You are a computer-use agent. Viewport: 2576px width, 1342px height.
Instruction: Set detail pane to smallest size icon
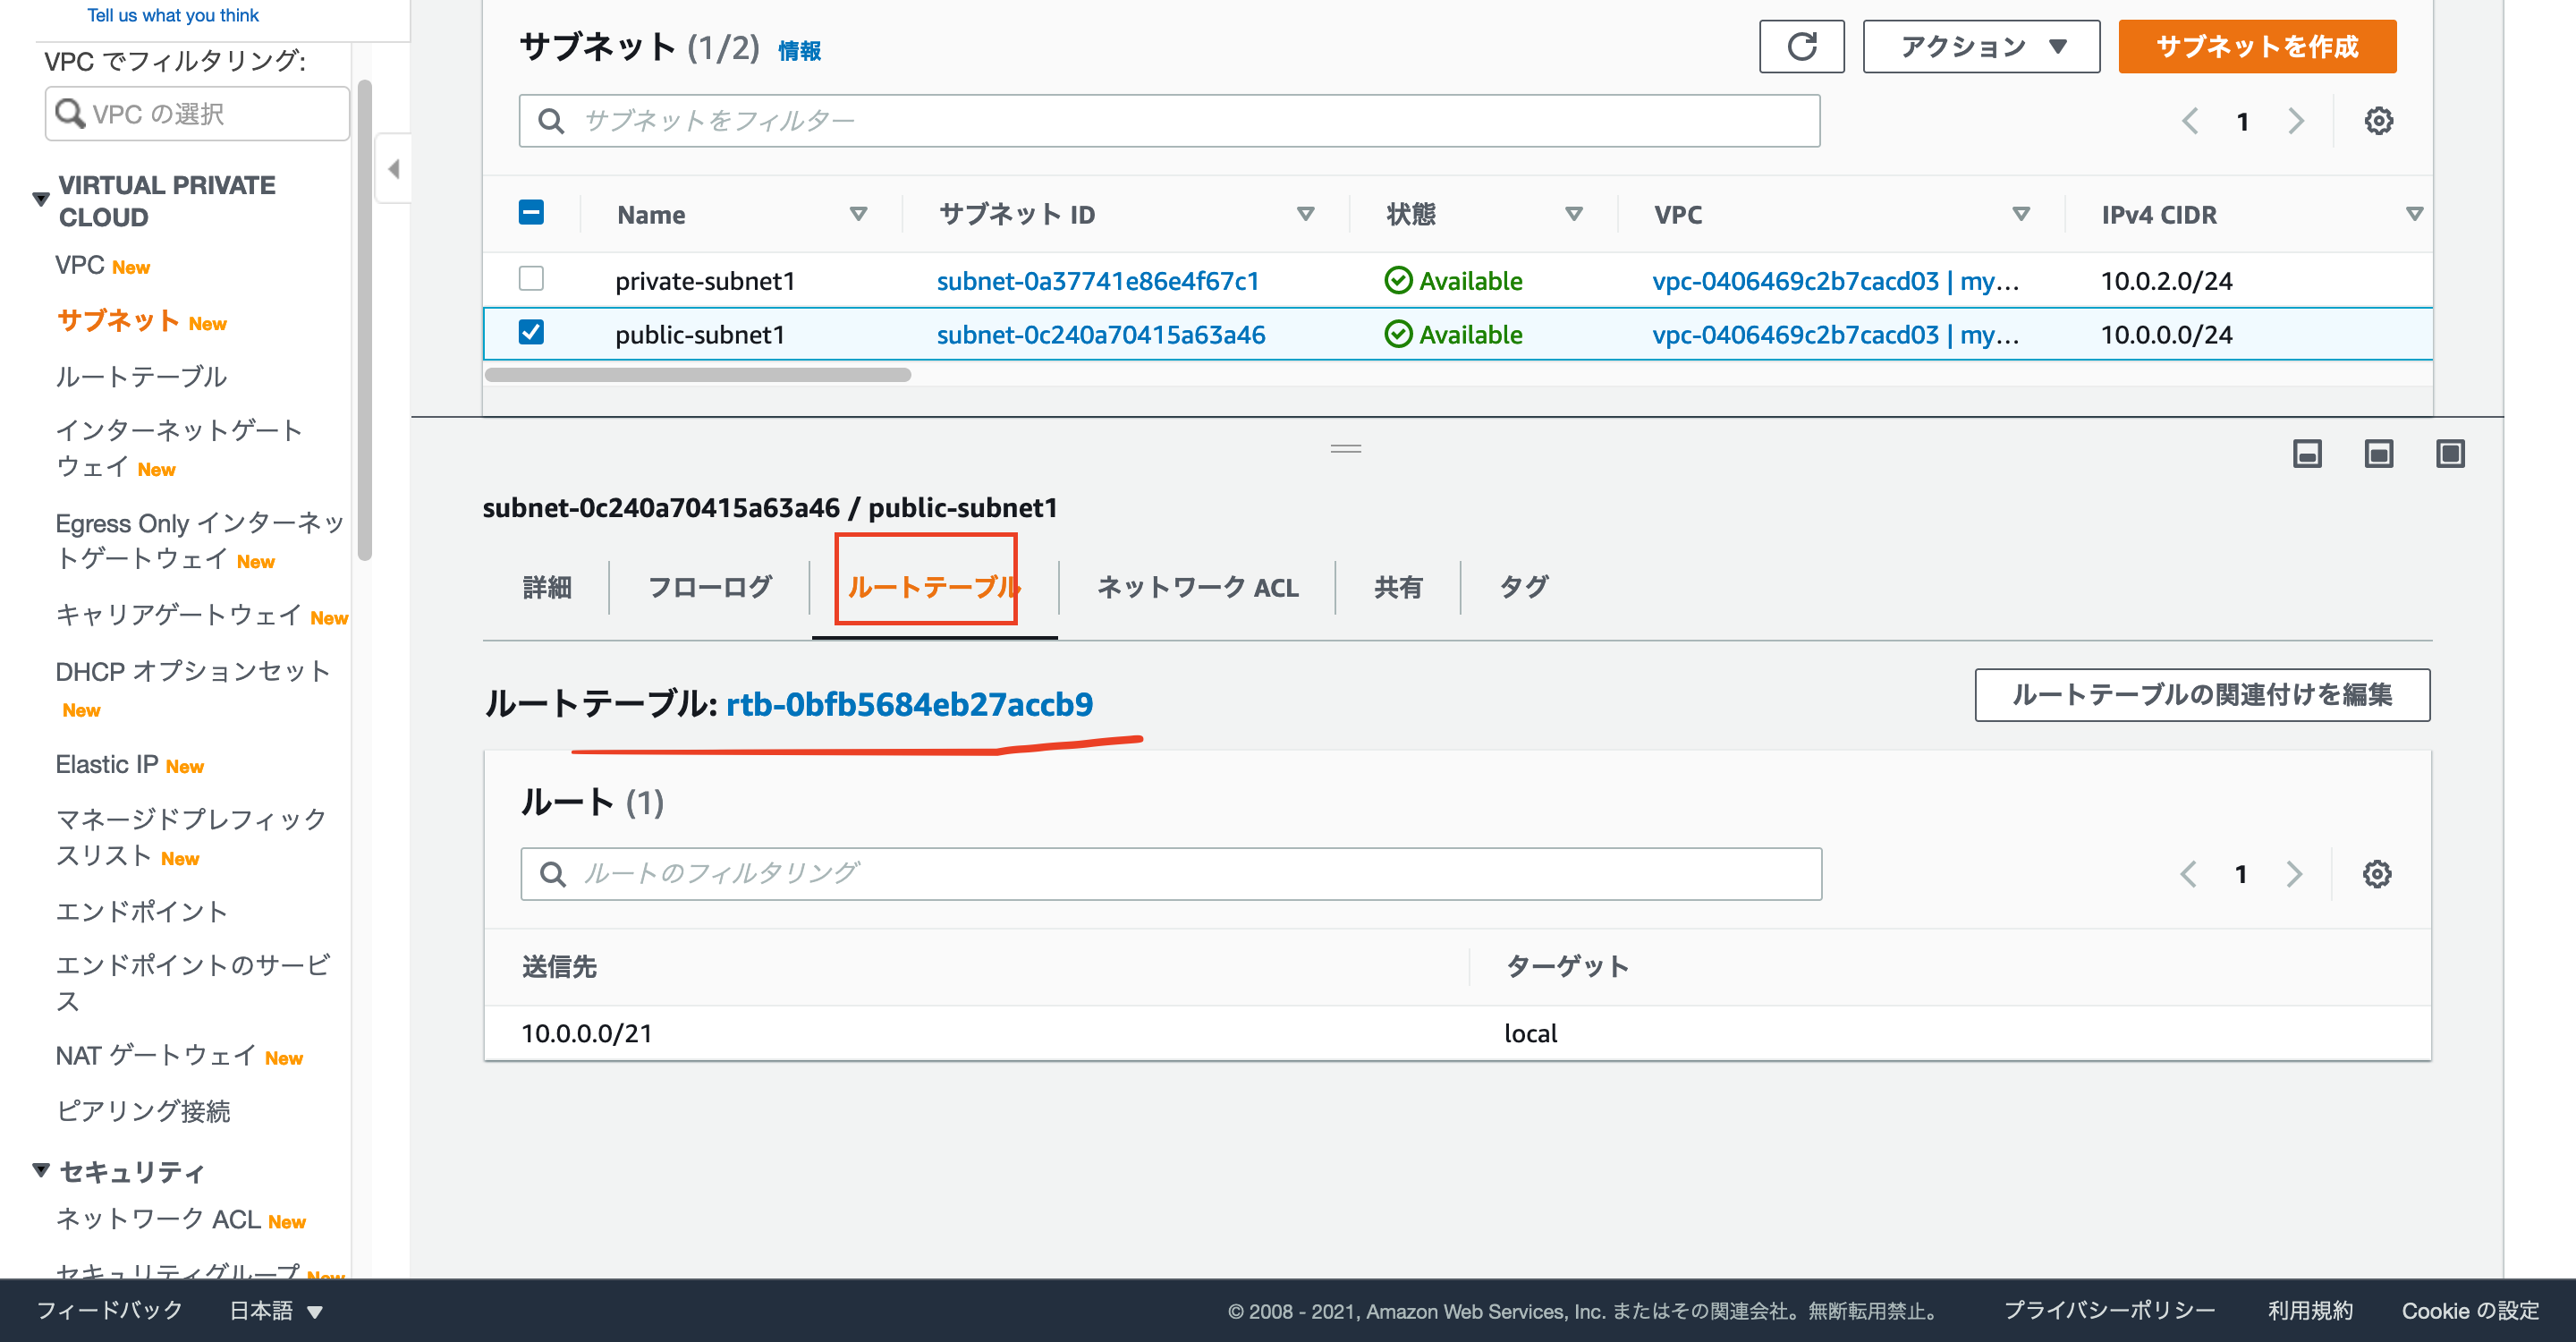pos(2306,454)
